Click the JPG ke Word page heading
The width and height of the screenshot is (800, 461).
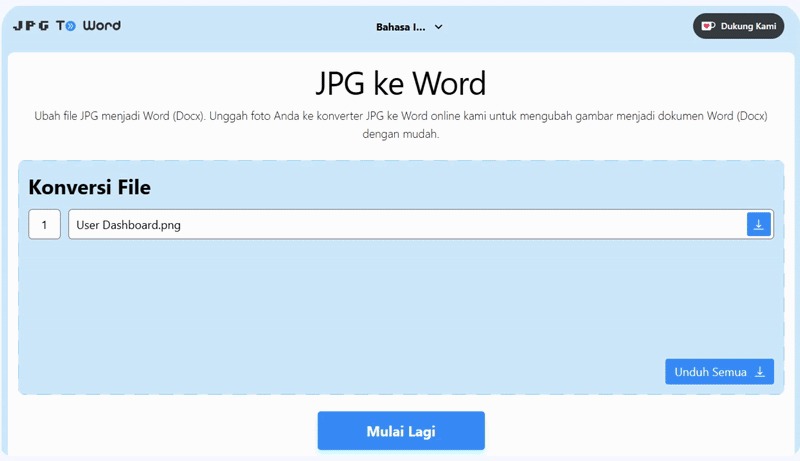401,84
